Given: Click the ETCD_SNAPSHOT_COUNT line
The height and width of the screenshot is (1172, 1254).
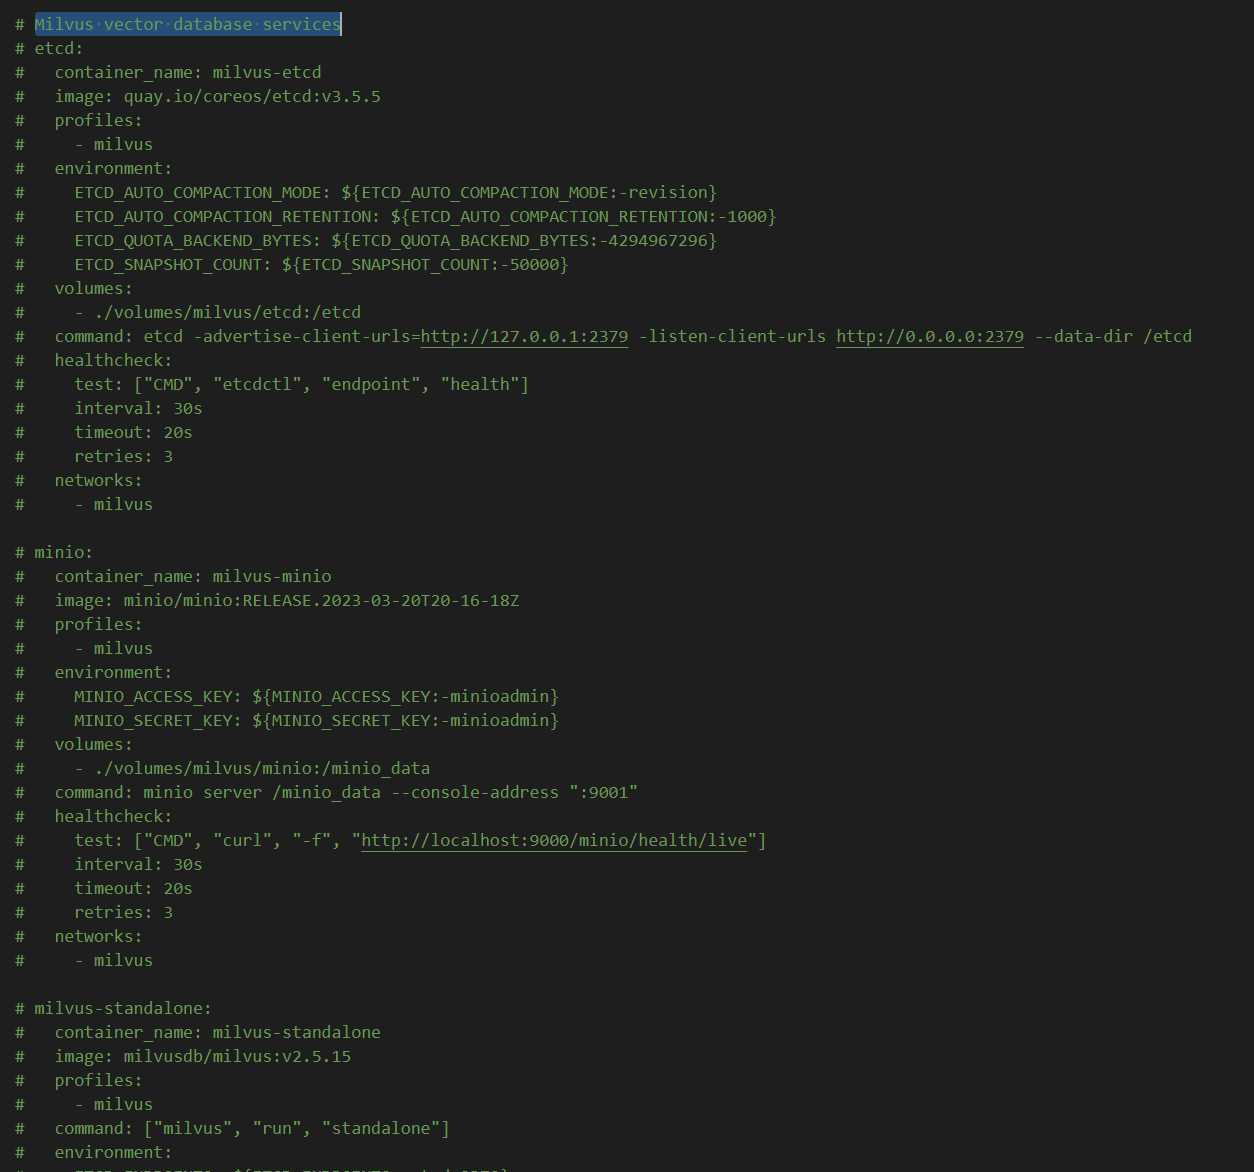Looking at the screenshot, I should (x=321, y=264).
